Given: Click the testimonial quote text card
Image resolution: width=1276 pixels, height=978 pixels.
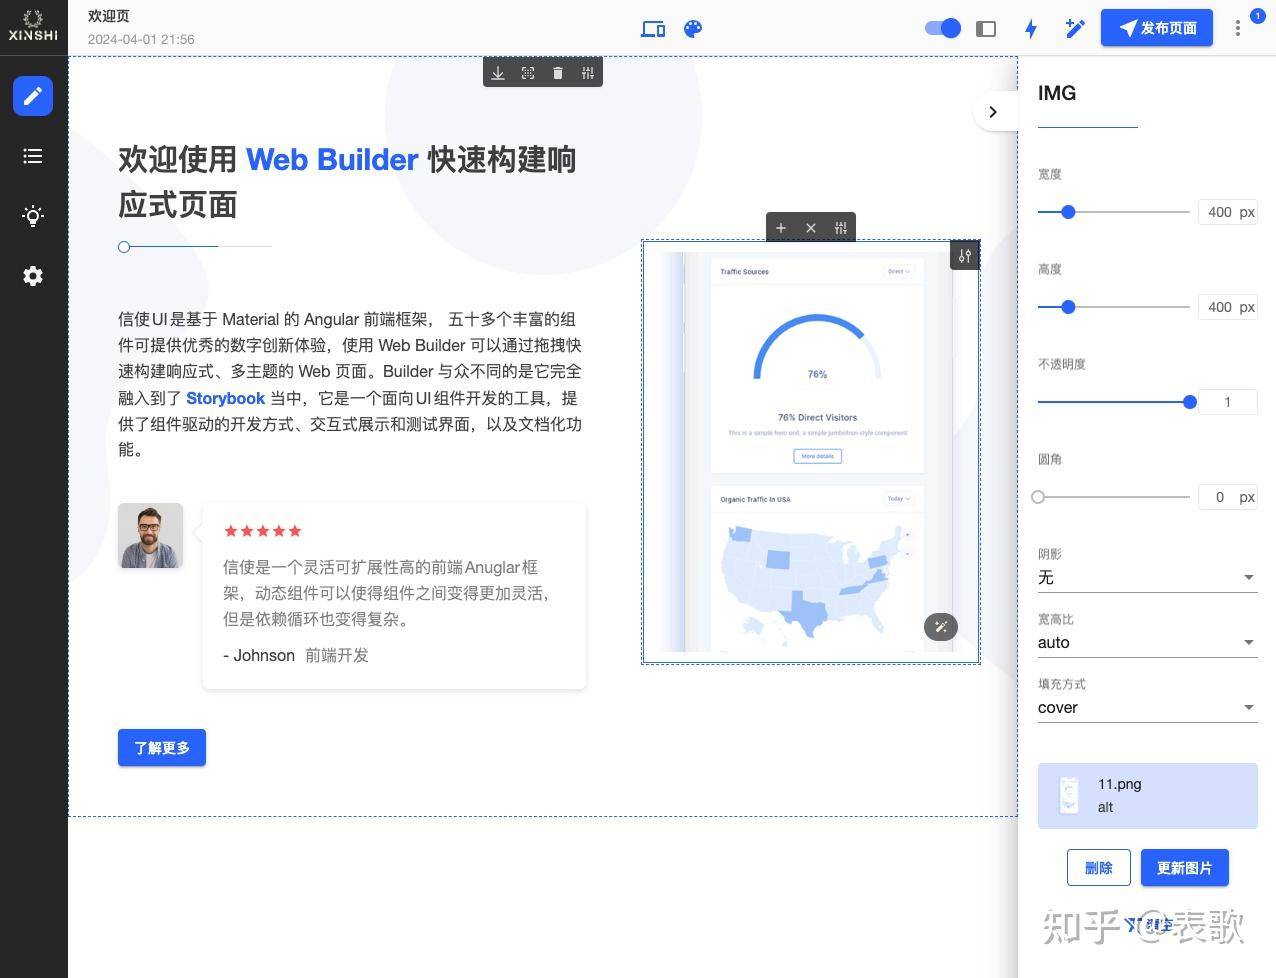Looking at the screenshot, I should coord(394,596).
